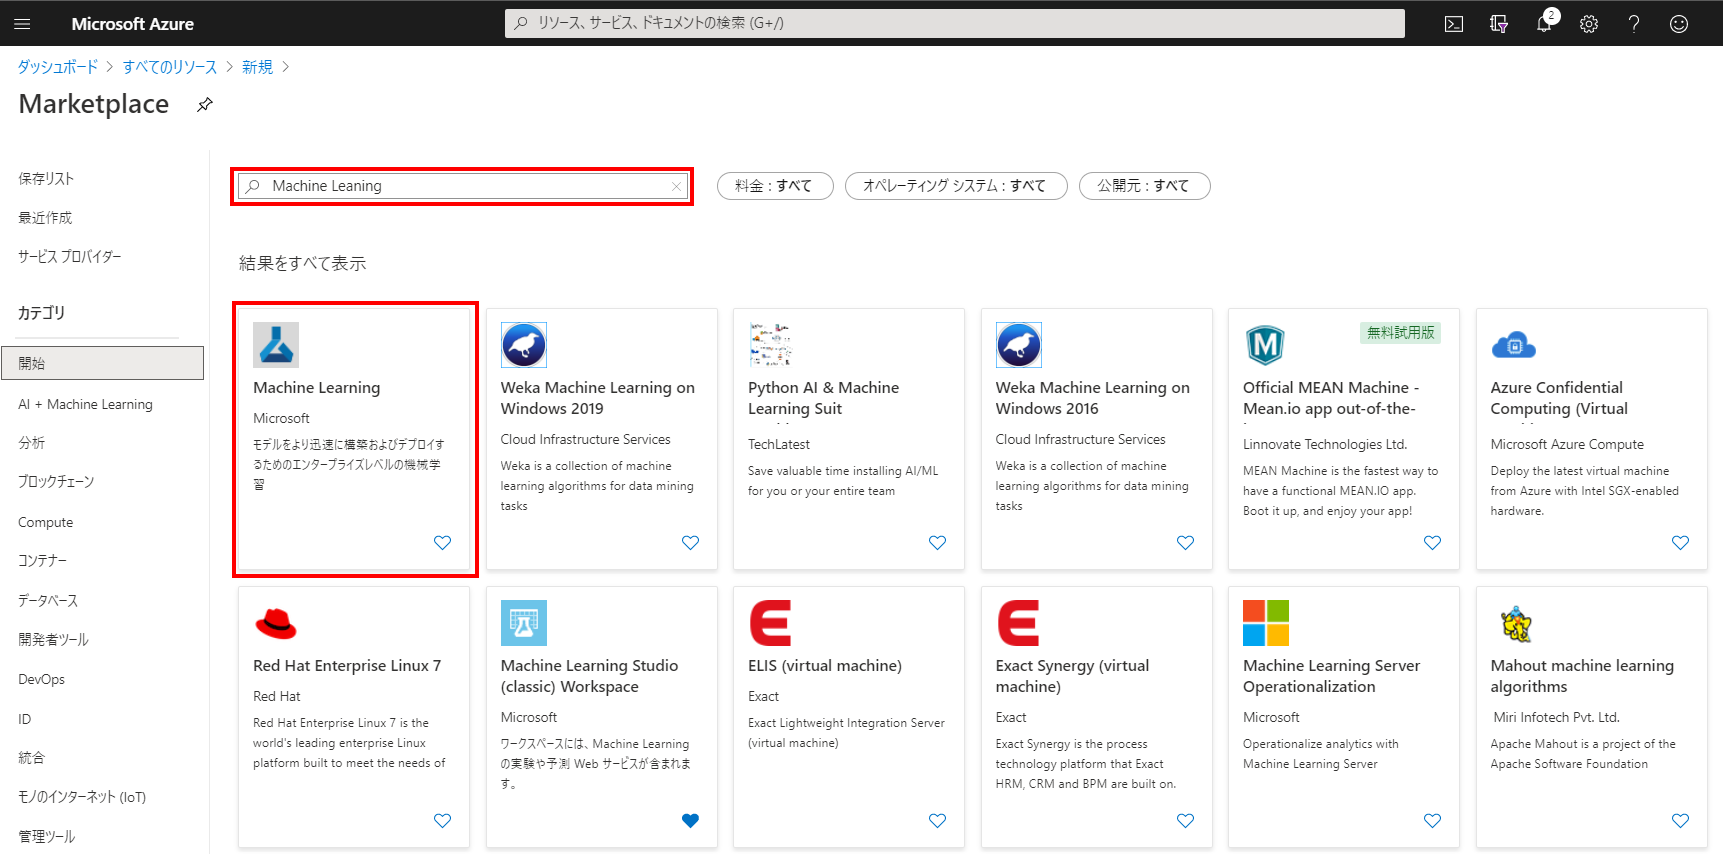The height and width of the screenshot is (854, 1723).
Task: Open the Machine Learning card title
Action: [316, 388]
